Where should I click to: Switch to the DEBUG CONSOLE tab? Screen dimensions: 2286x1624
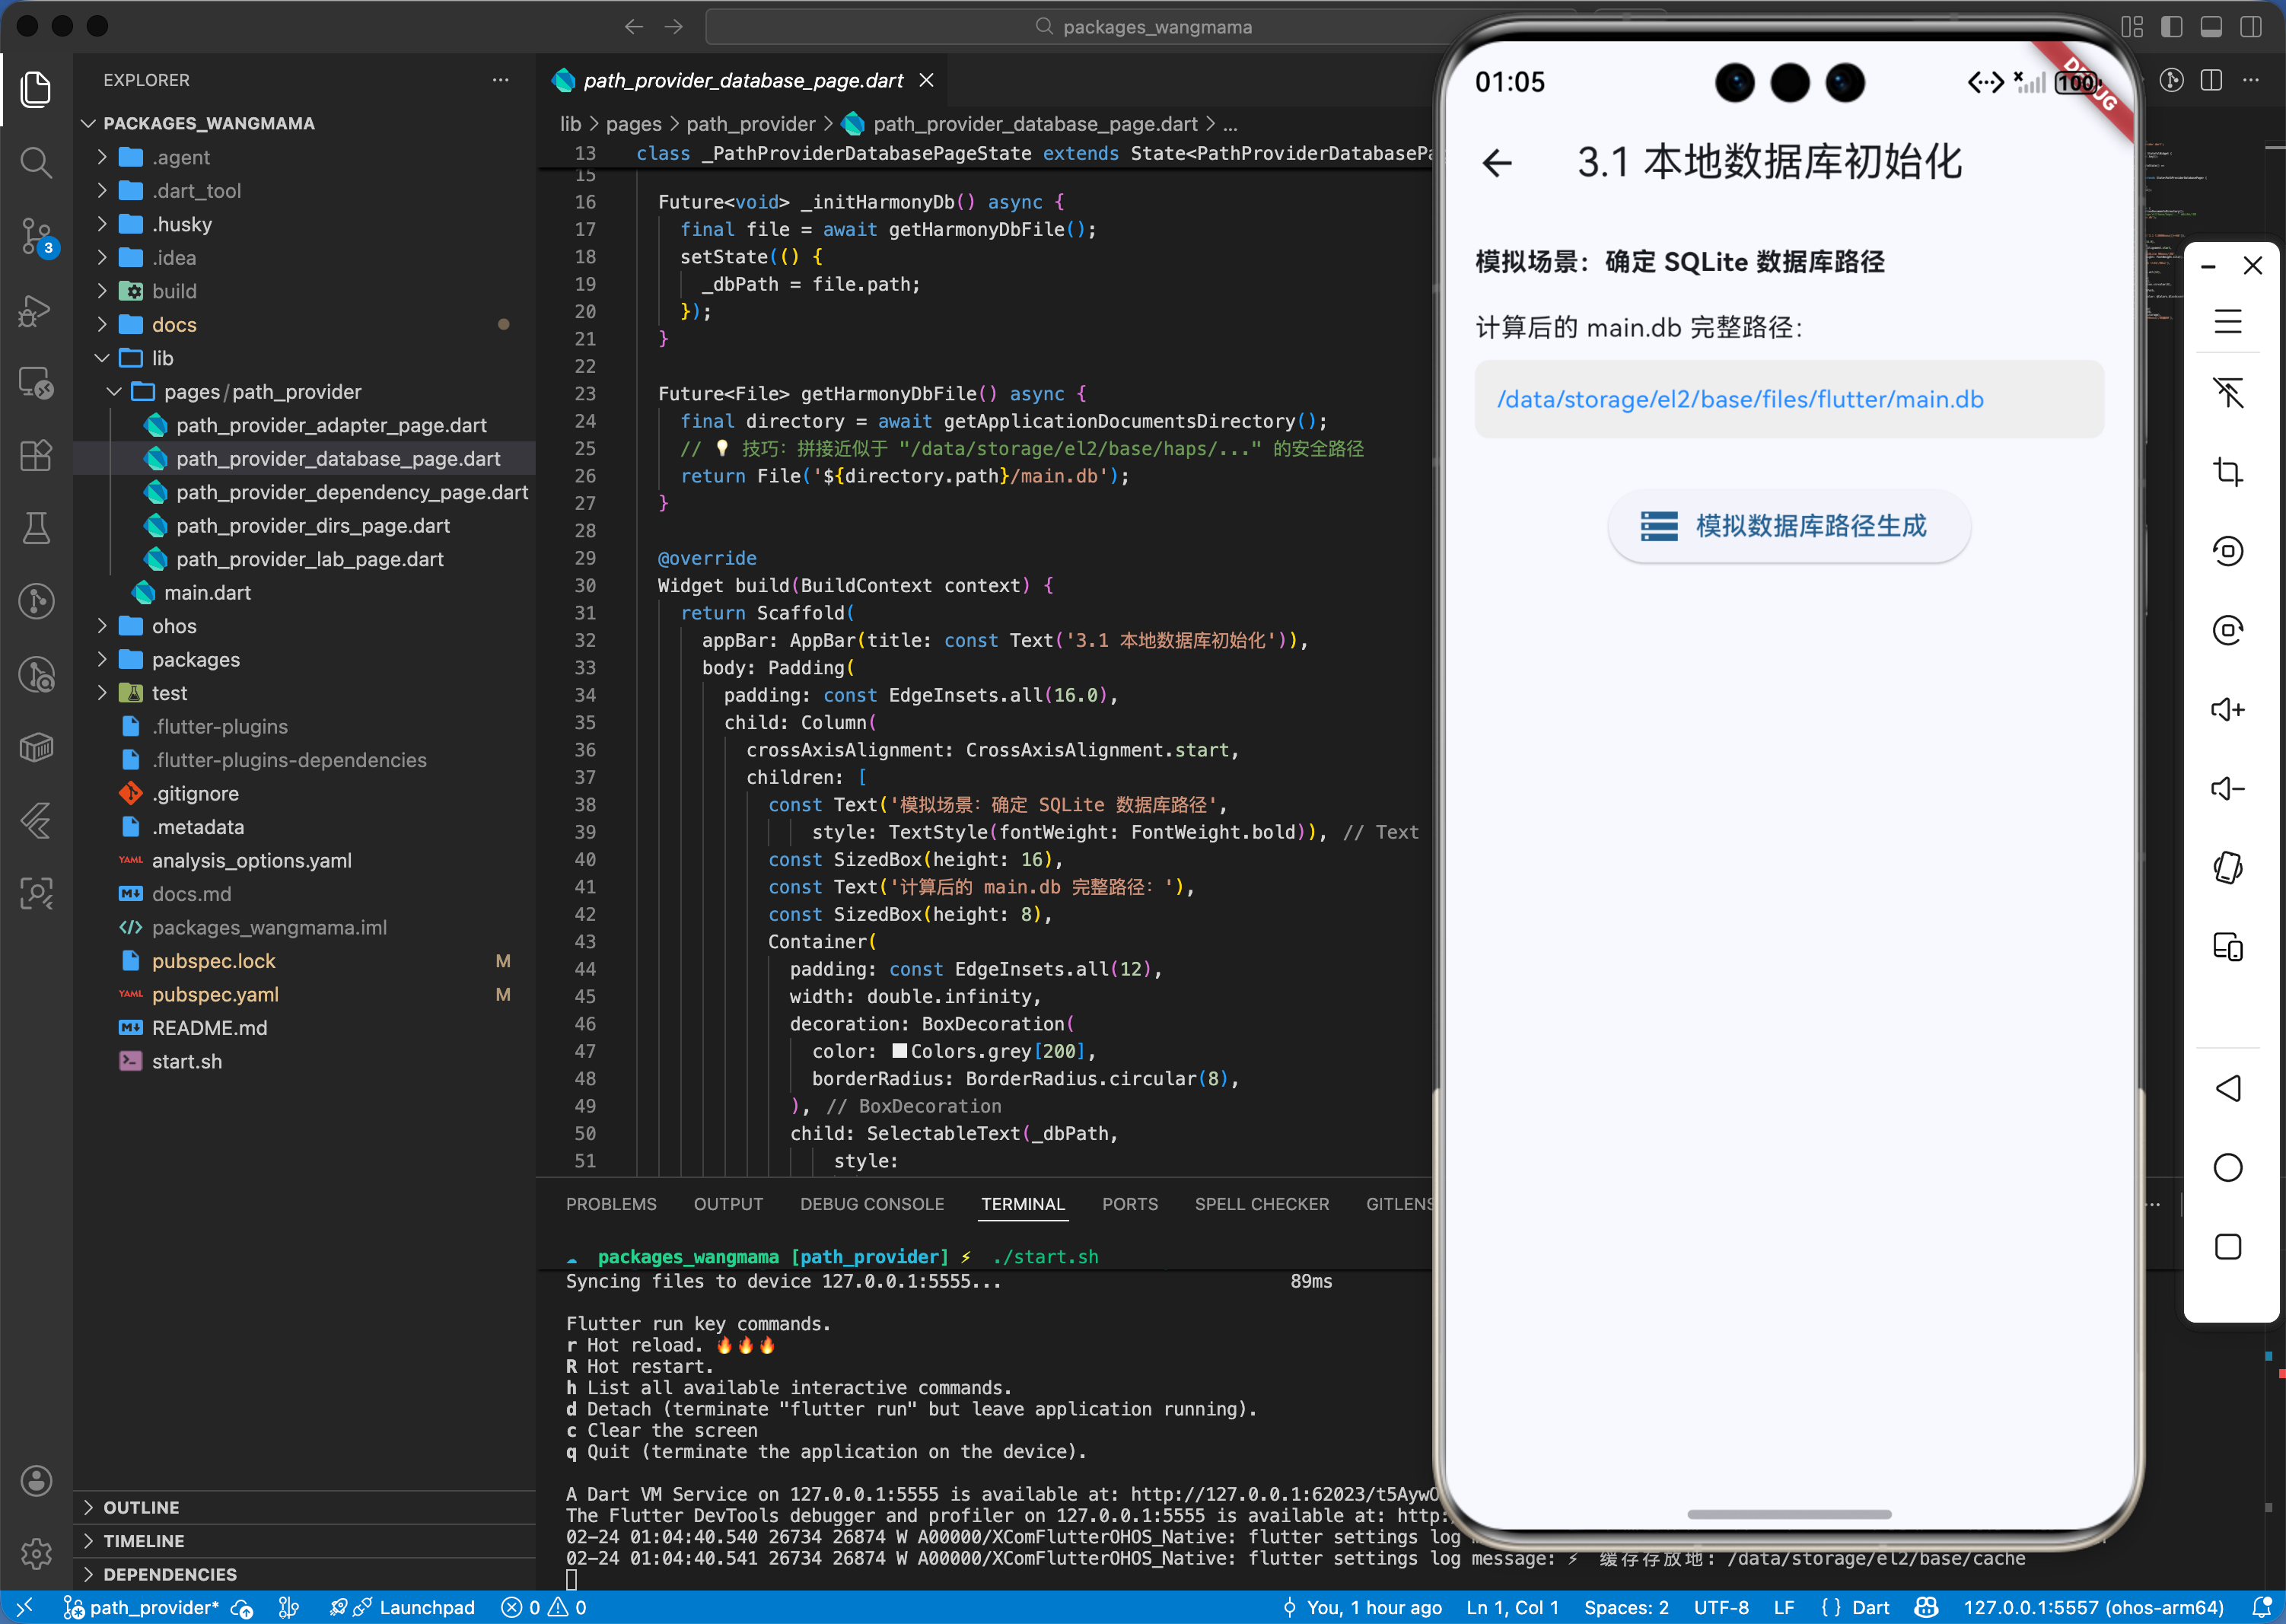(871, 1204)
